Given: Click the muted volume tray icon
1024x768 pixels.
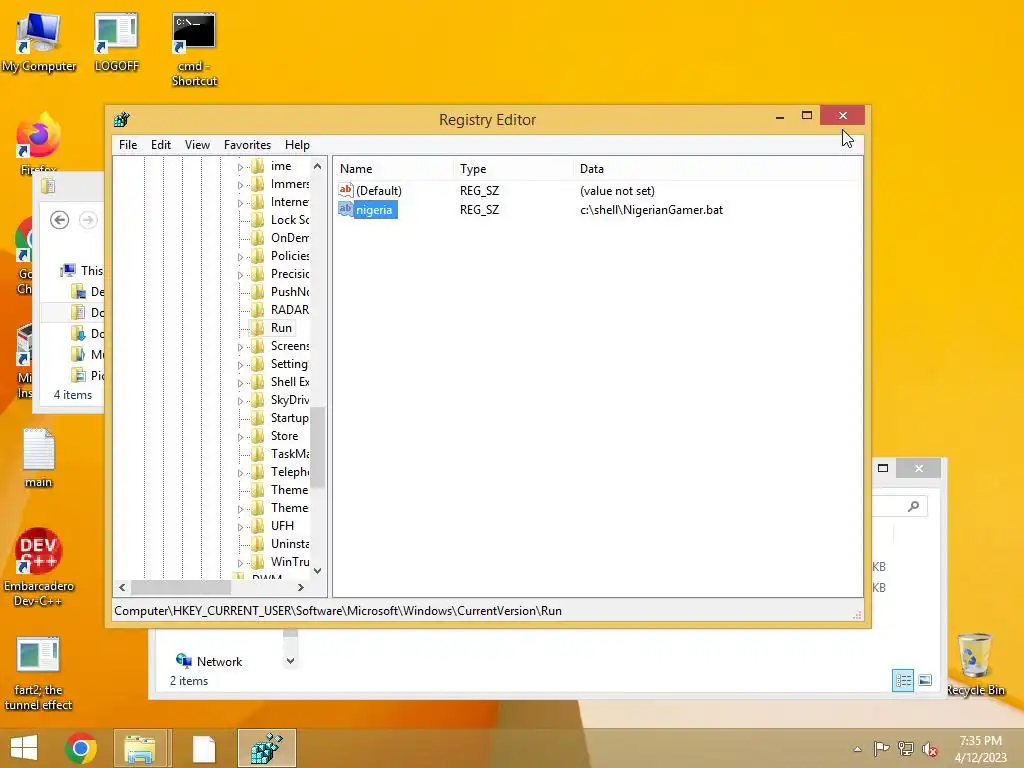Looking at the screenshot, I should click(x=929, y=749).
